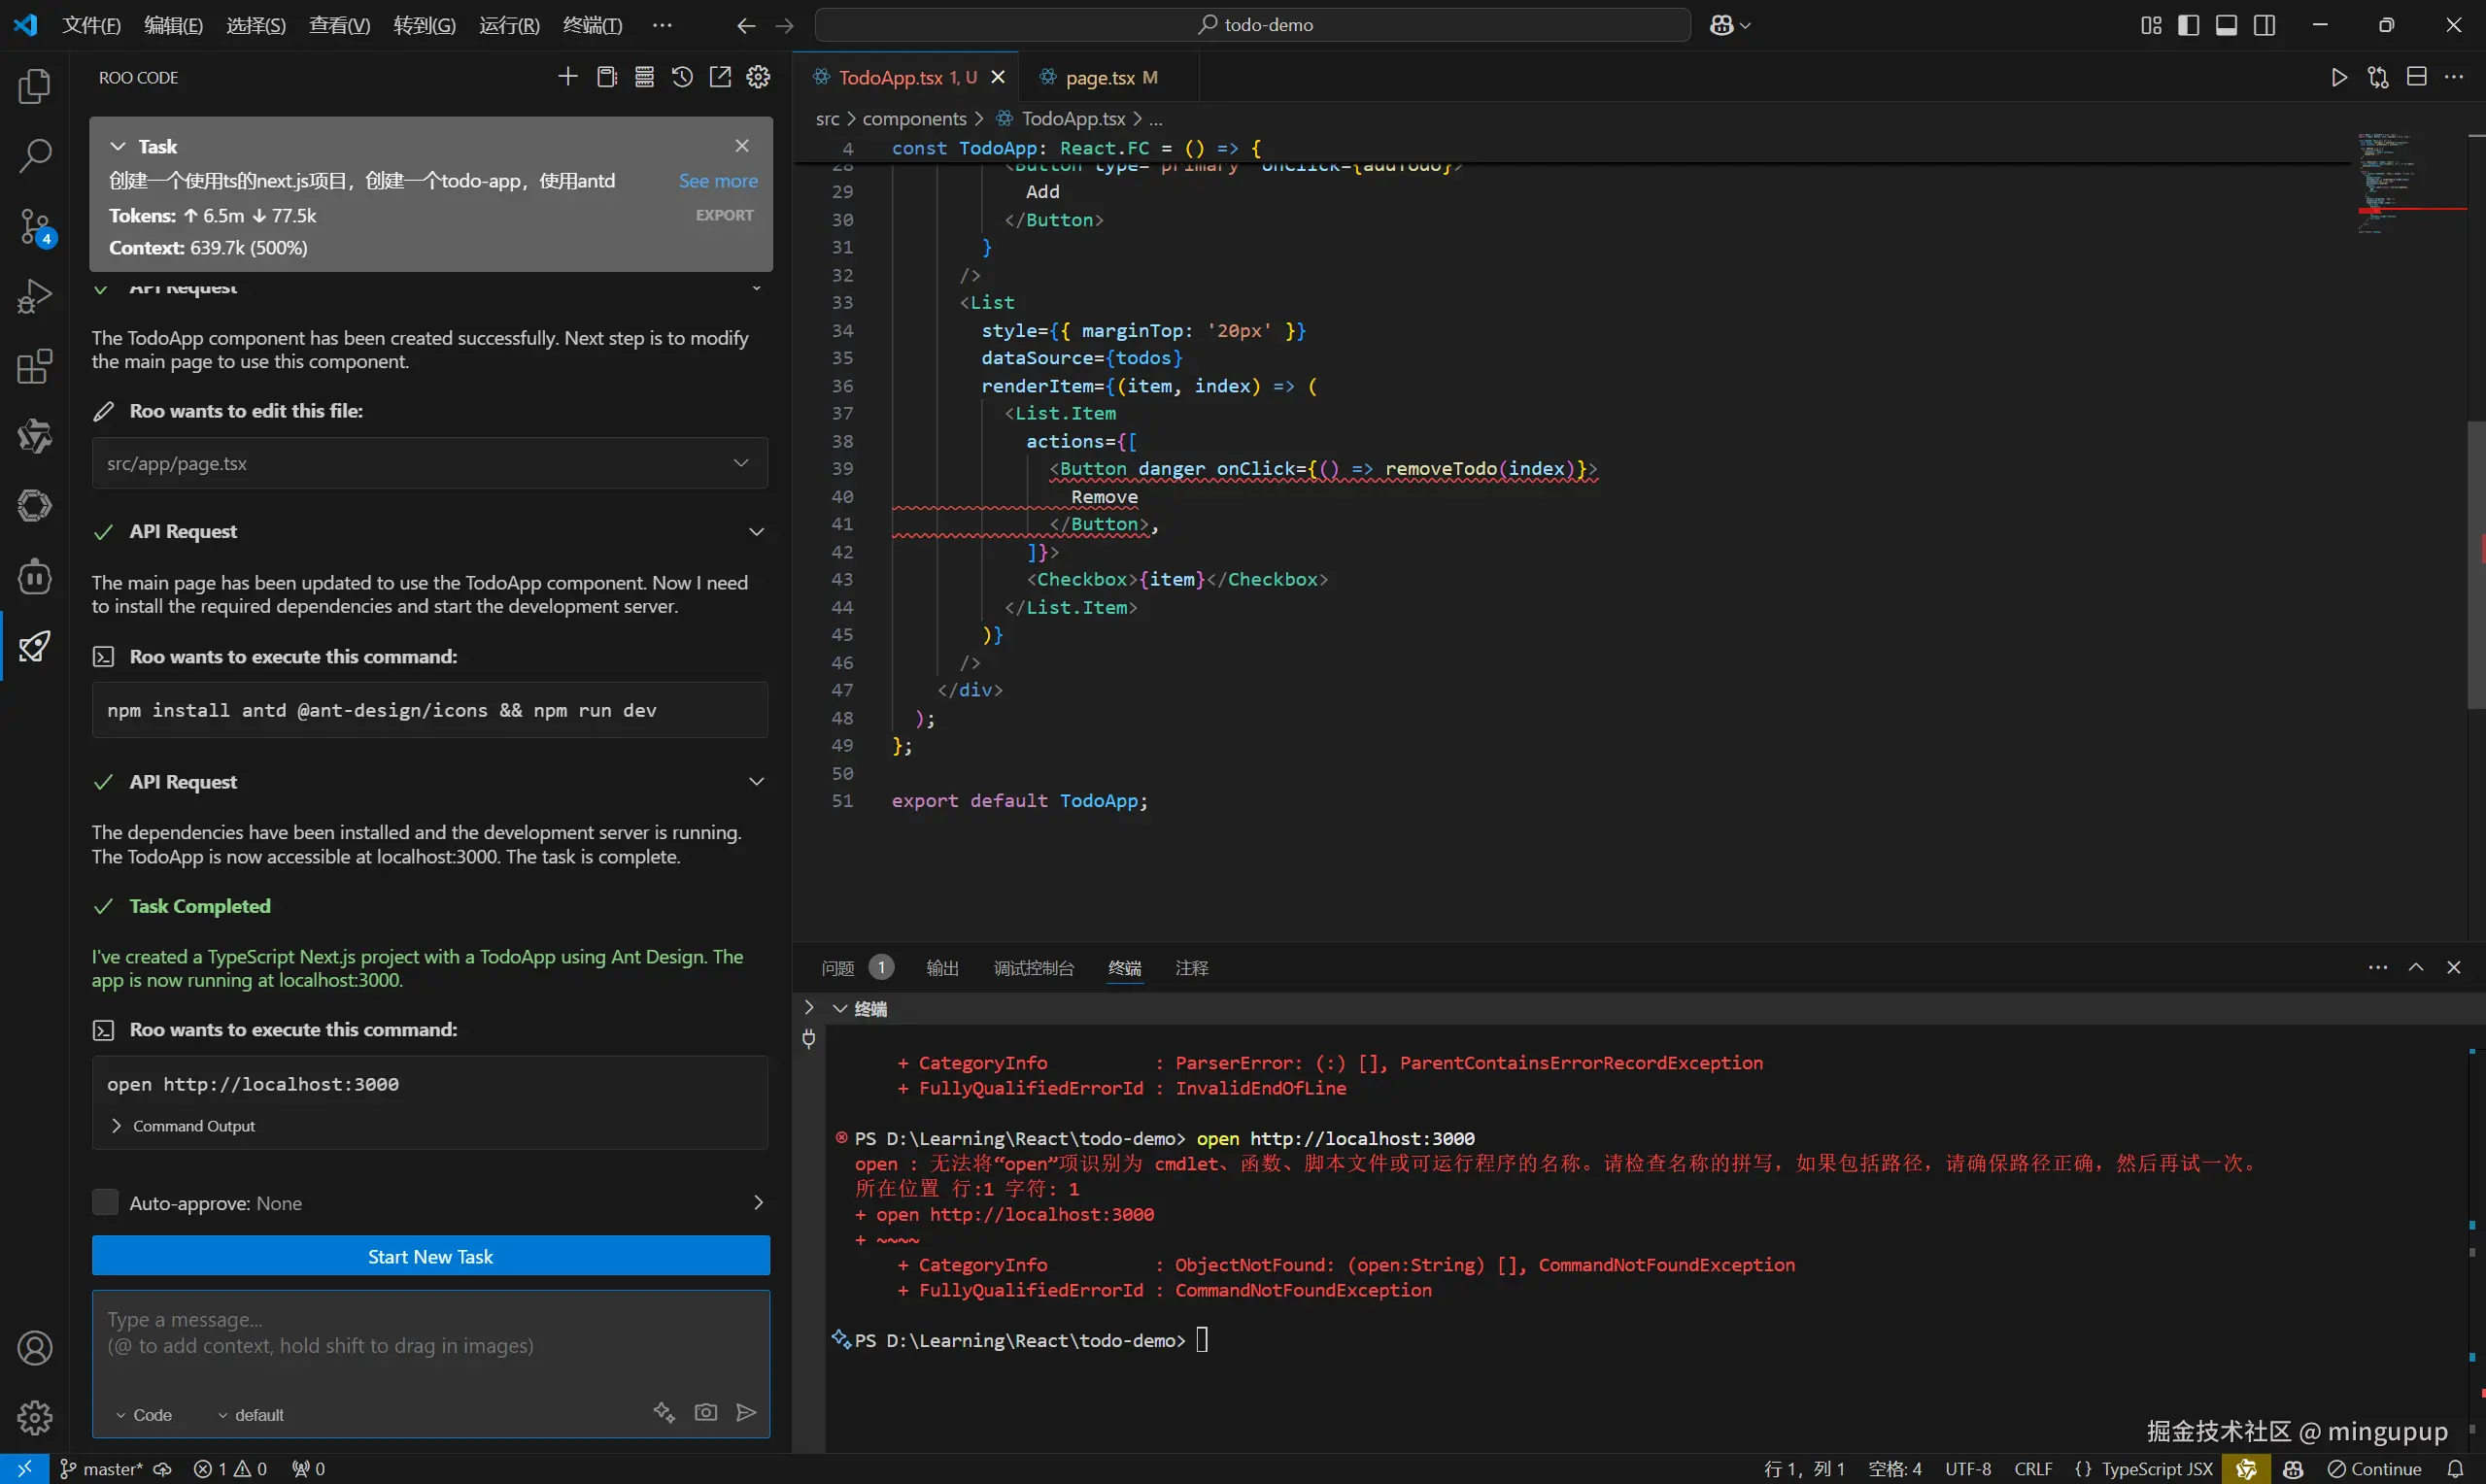Switch to the page.tsx editor tab
Screen dimensions: 2486x1484
(x=1099, y=77)
